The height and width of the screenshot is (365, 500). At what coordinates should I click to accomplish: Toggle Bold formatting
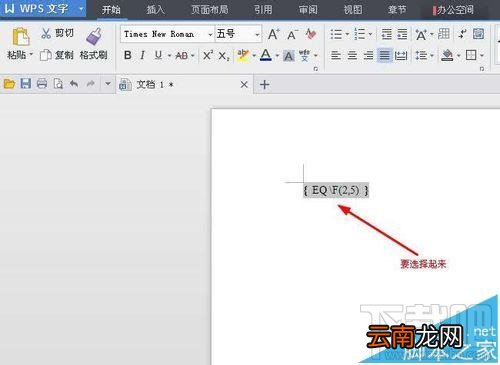pyautogui.click(x=127, y=55)
